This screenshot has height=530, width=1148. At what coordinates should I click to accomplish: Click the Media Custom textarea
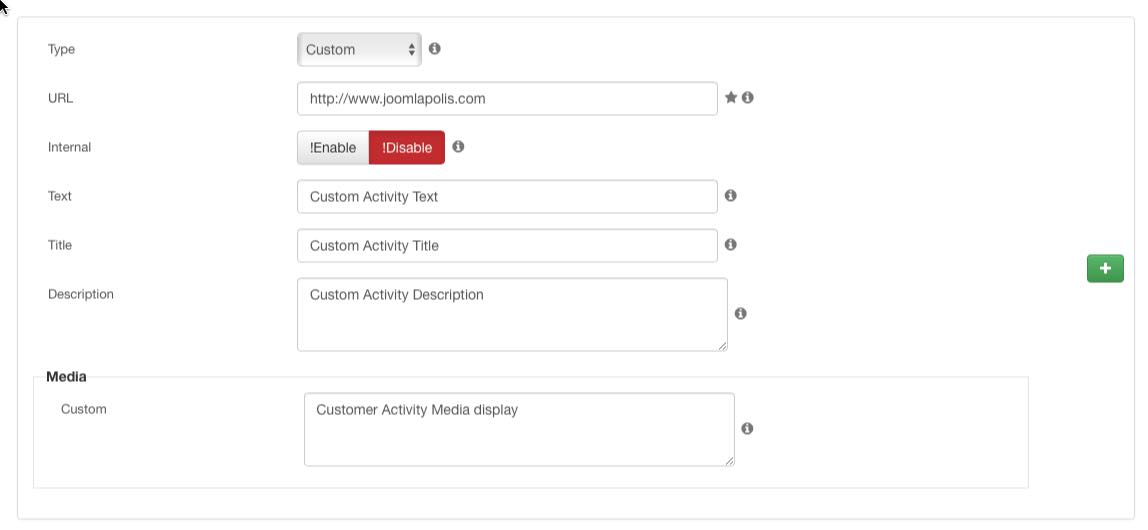coord(519,429)
